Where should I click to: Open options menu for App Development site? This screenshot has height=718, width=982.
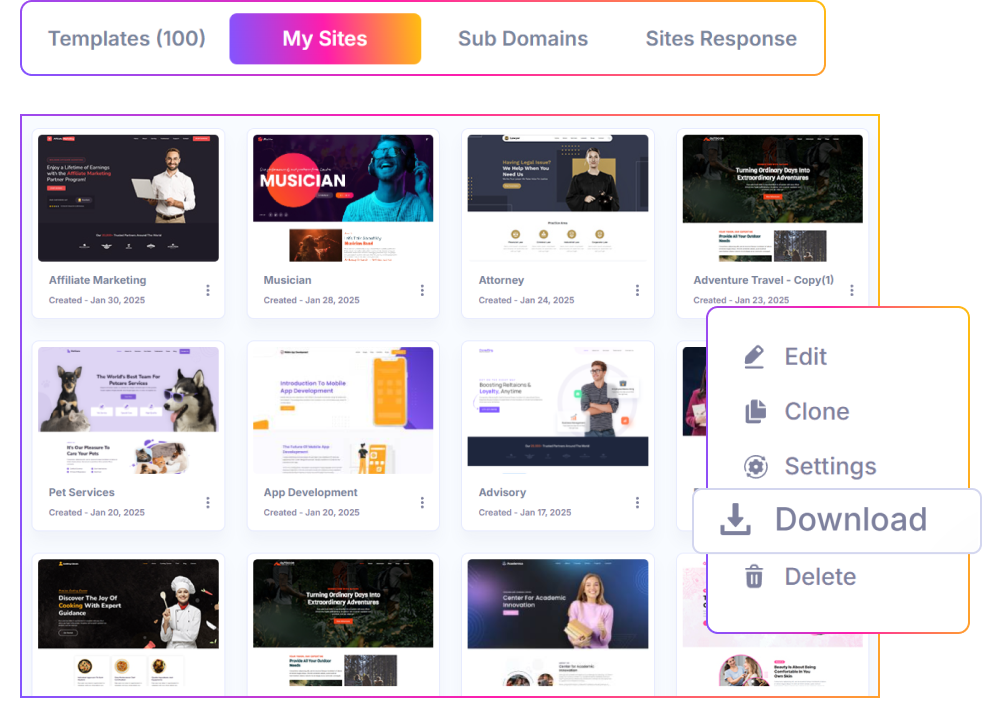pyautogui.click(x=423, y=502)
